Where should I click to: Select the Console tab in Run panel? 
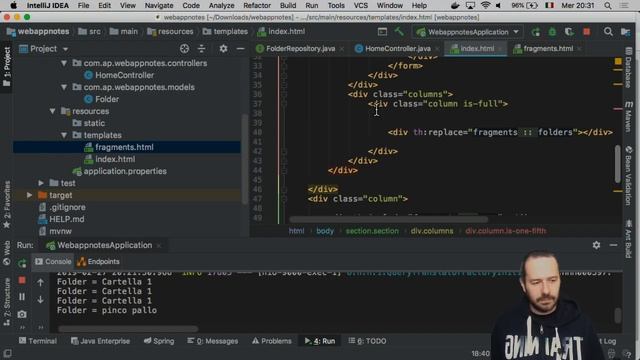[53, 262]
